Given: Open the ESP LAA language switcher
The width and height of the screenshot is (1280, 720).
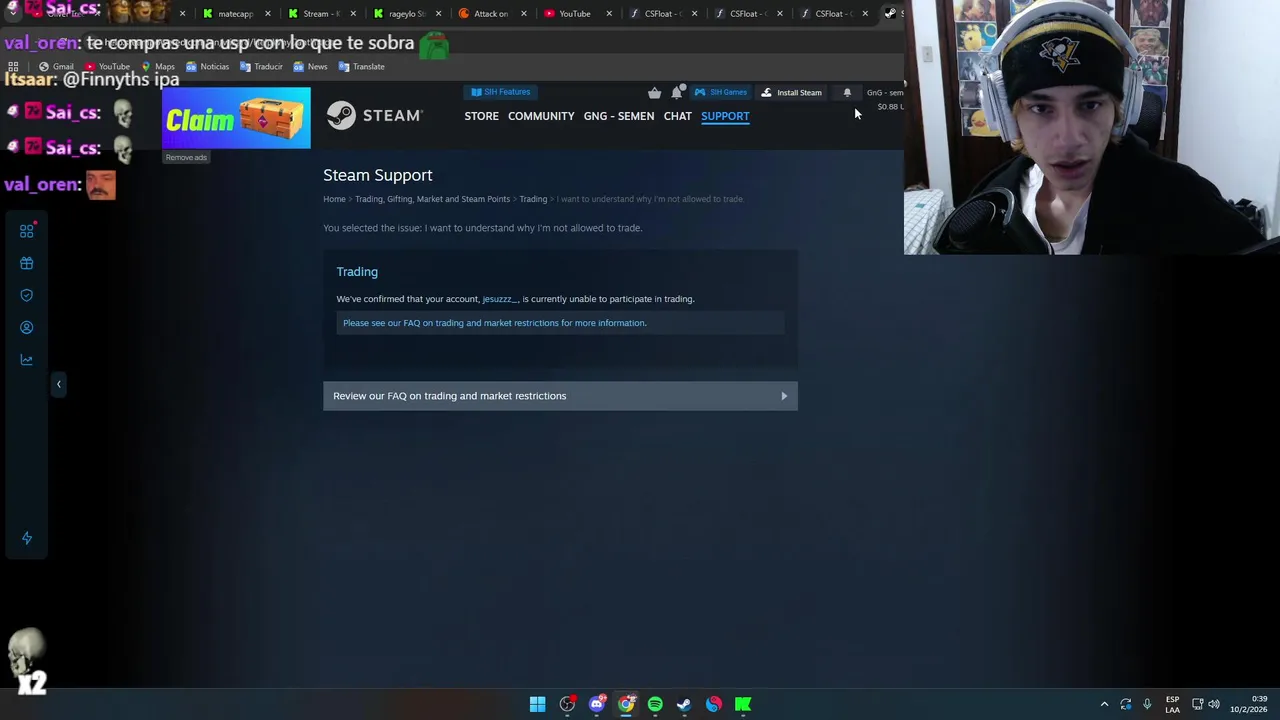Looking at the screenshot, I should [x=1172, y=704].
